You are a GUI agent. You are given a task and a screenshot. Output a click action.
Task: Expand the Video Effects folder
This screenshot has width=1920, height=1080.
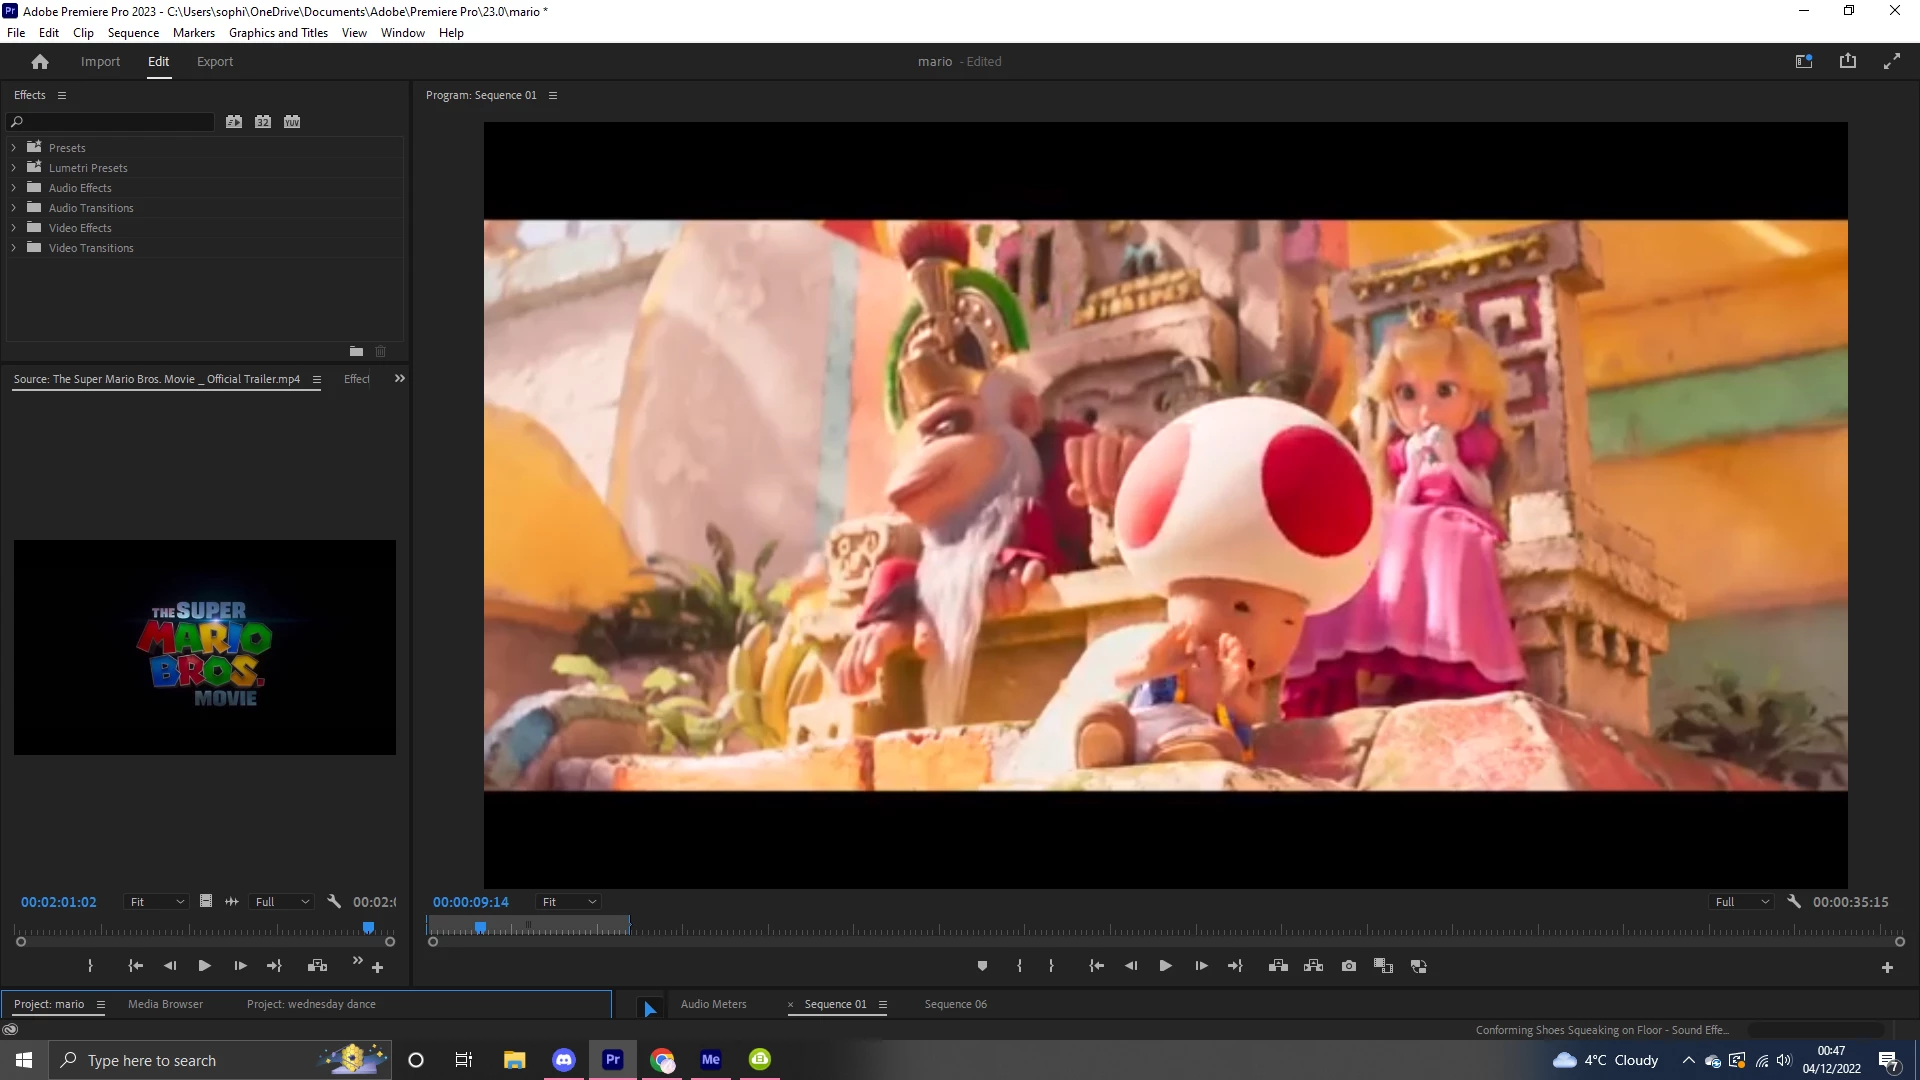tap(14, 228)
